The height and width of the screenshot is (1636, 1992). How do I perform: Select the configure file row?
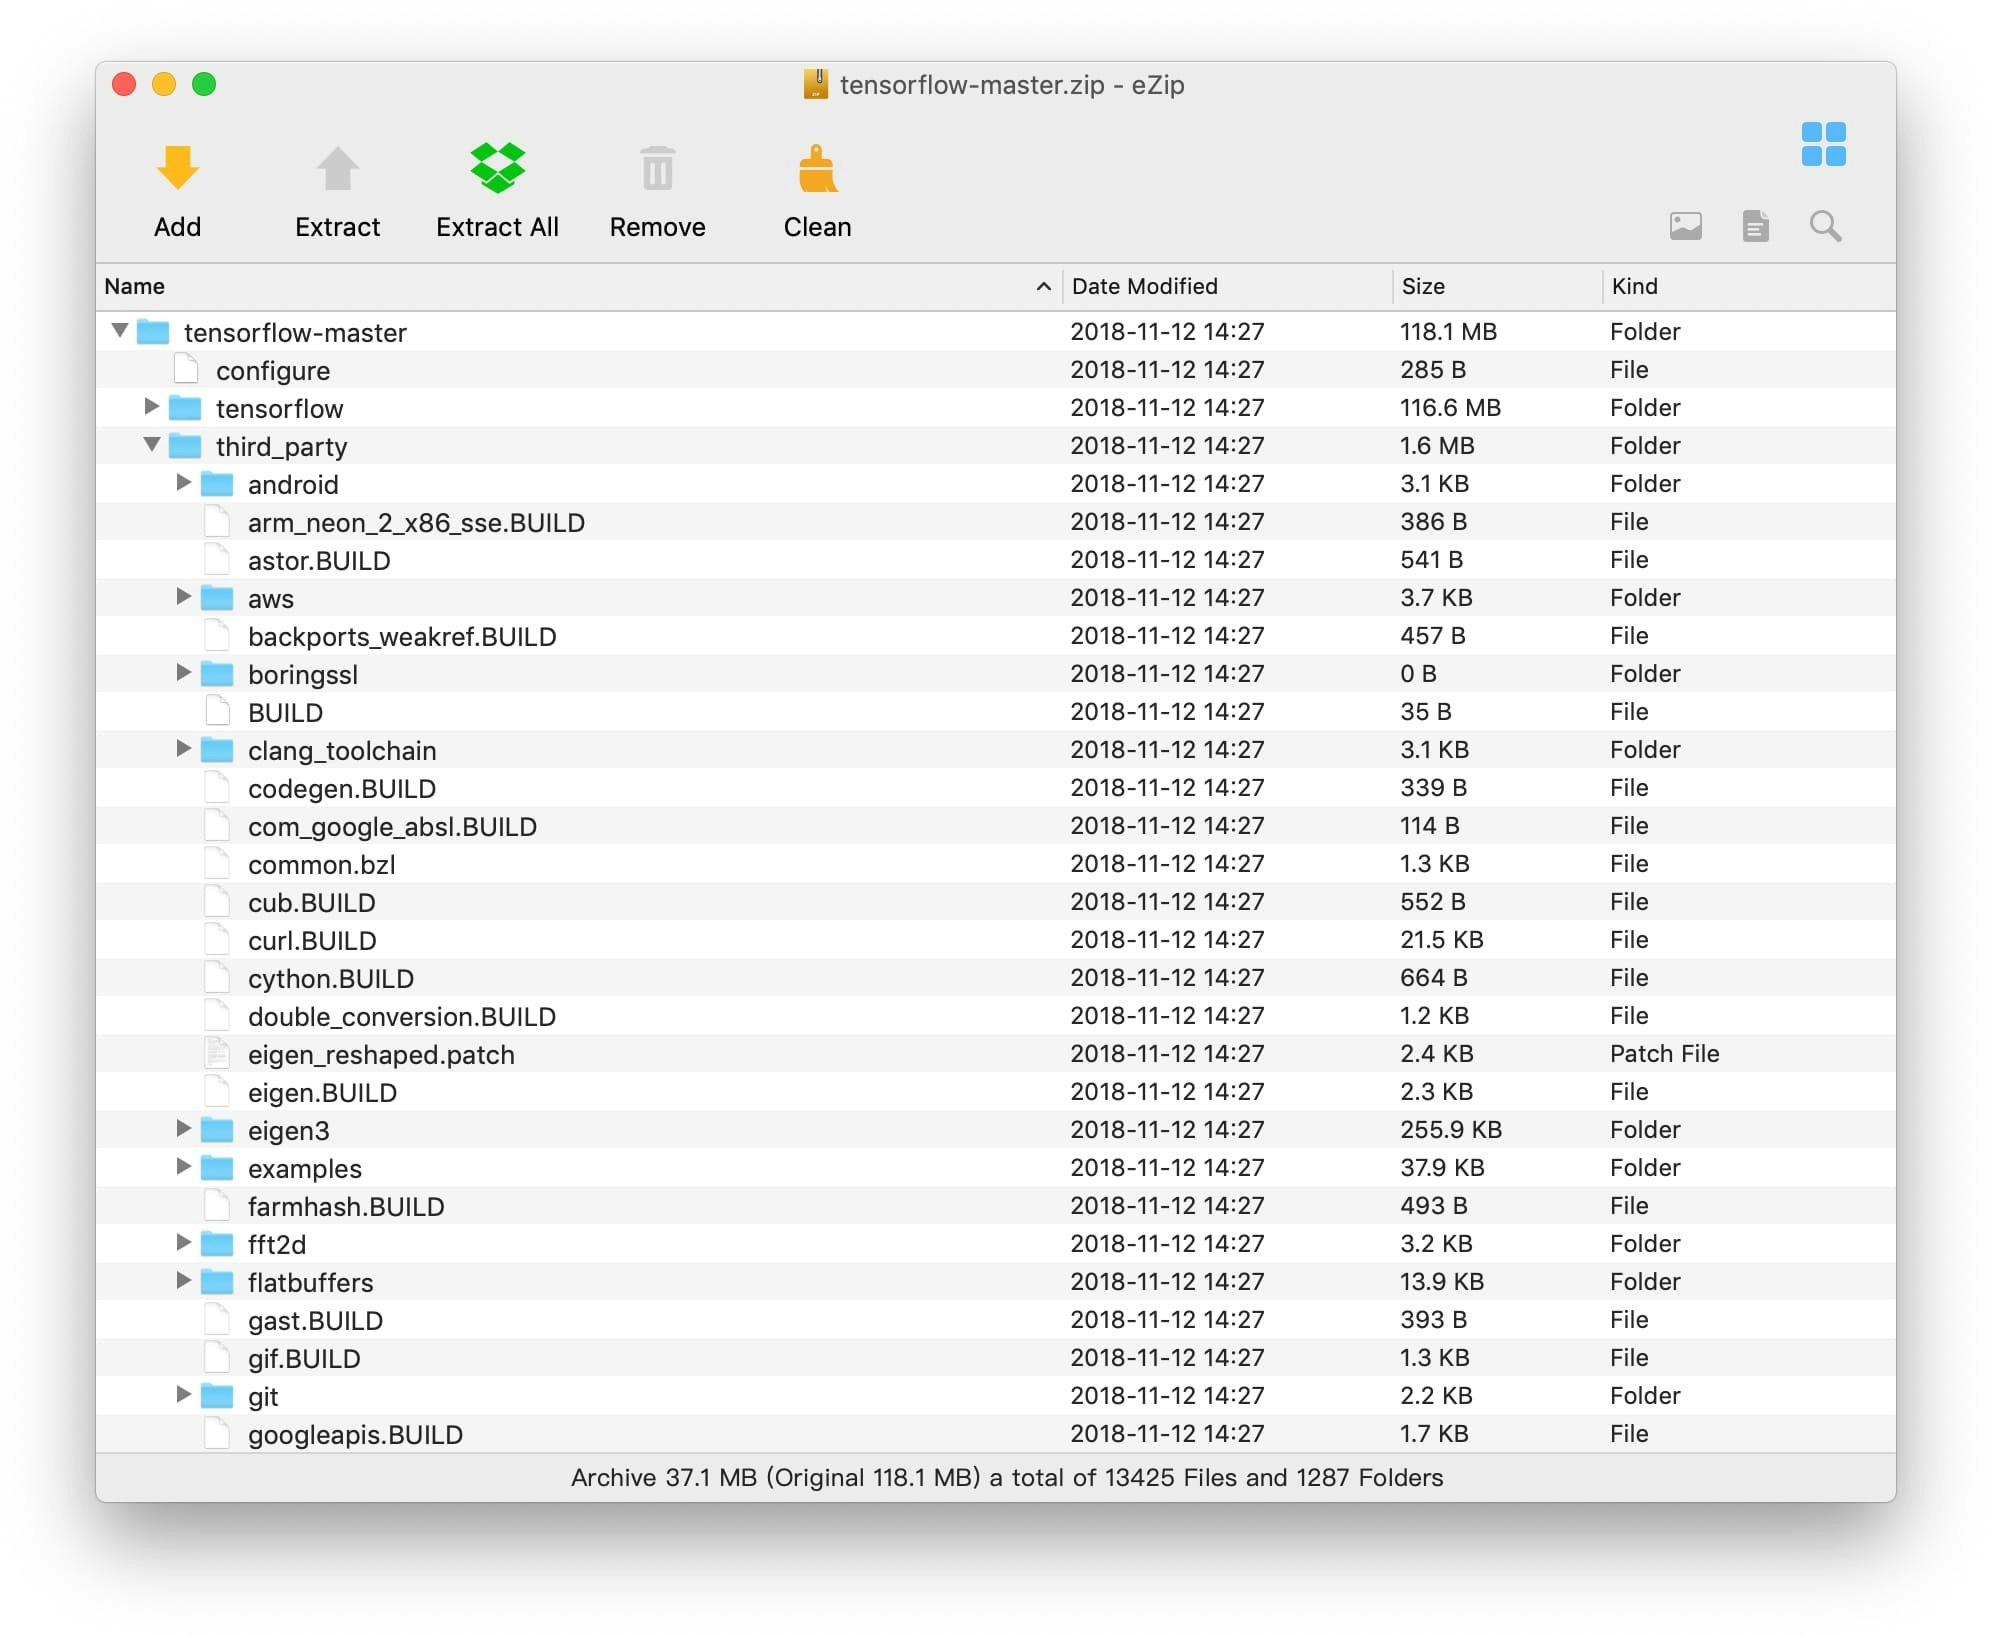click(x=271, y=370)
